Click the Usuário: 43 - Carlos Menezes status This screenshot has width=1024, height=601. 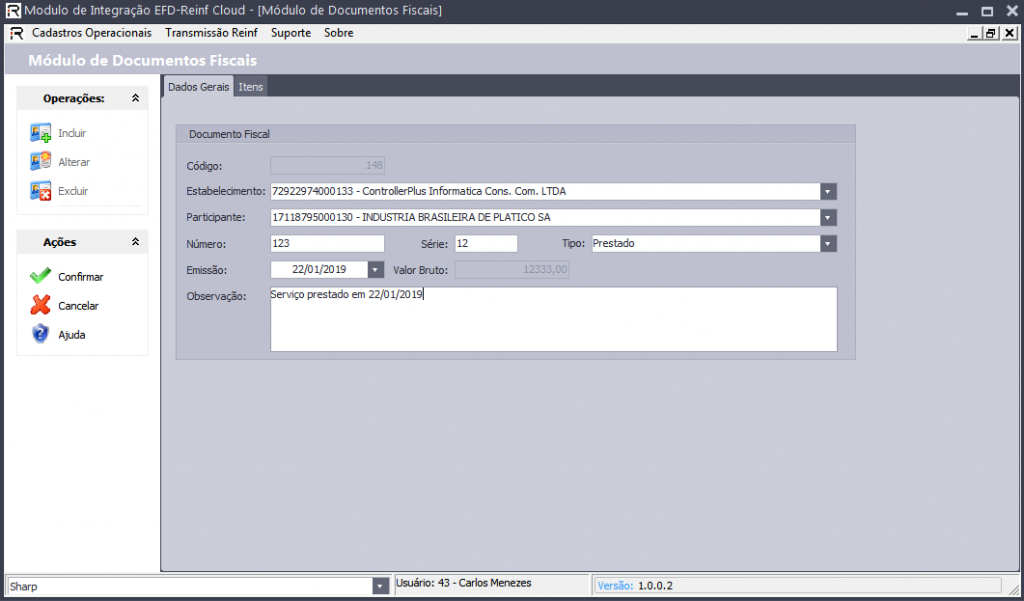pos(464,583)
